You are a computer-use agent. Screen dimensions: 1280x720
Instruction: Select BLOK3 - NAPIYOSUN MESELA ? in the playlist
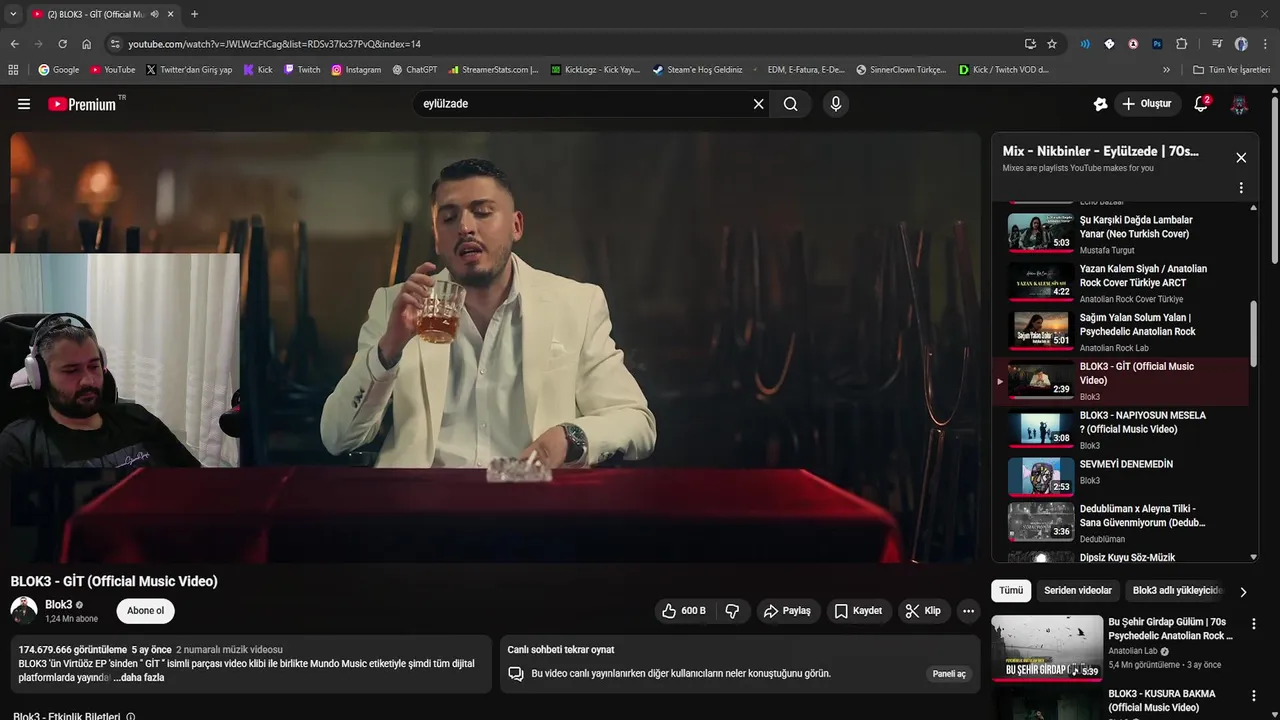click(x=1120, y=429)
